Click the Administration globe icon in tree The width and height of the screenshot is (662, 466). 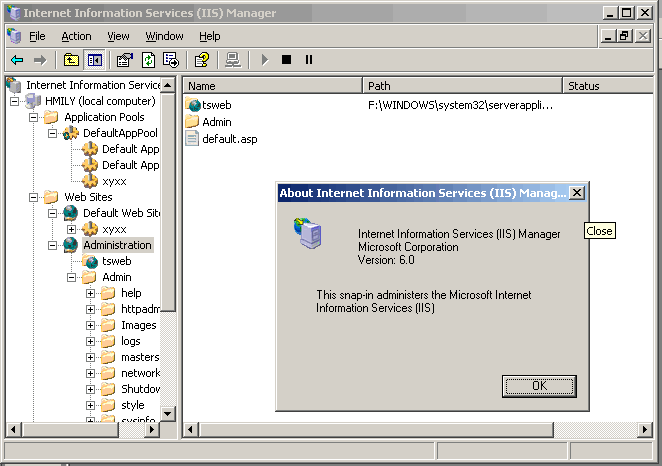click(71, 245)
